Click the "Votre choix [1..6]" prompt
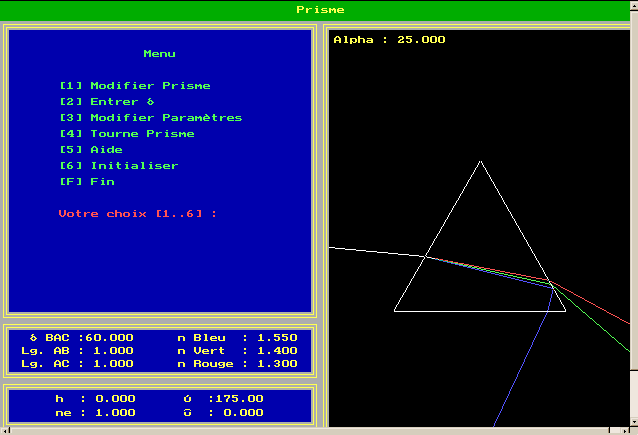 pos(138,214)
